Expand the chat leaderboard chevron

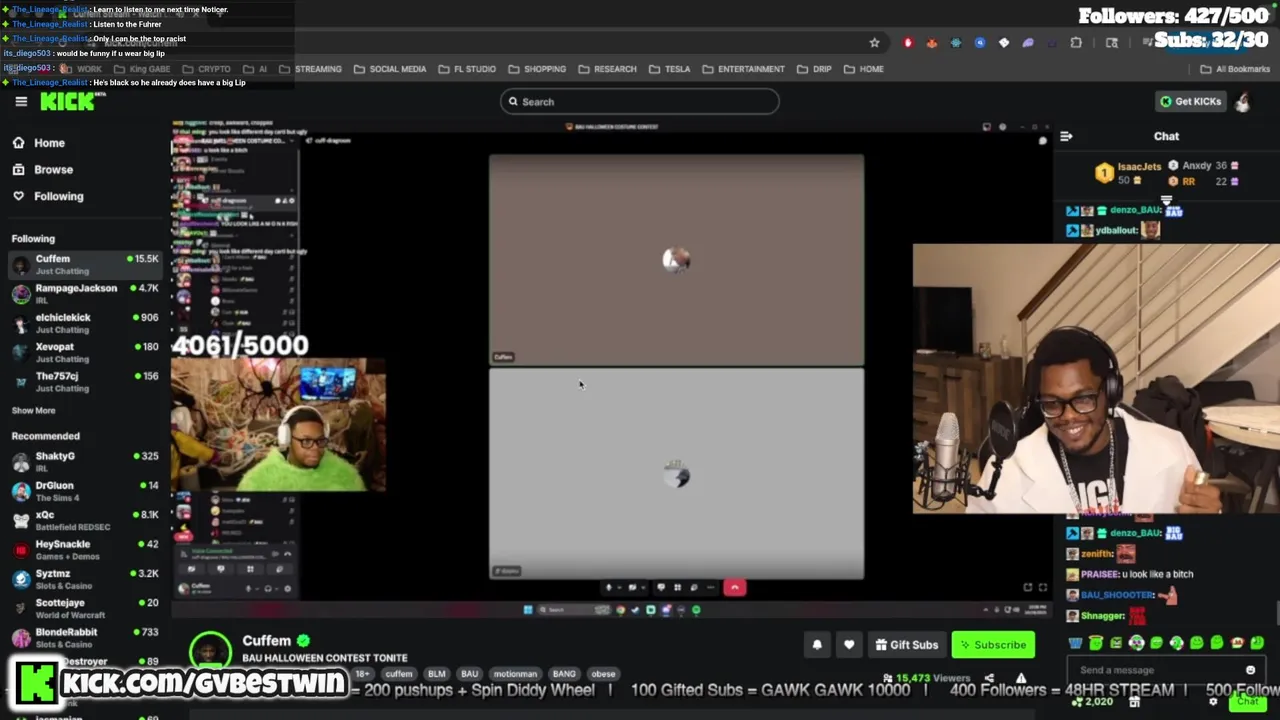pyautogui.click(x=1166, y=200)
